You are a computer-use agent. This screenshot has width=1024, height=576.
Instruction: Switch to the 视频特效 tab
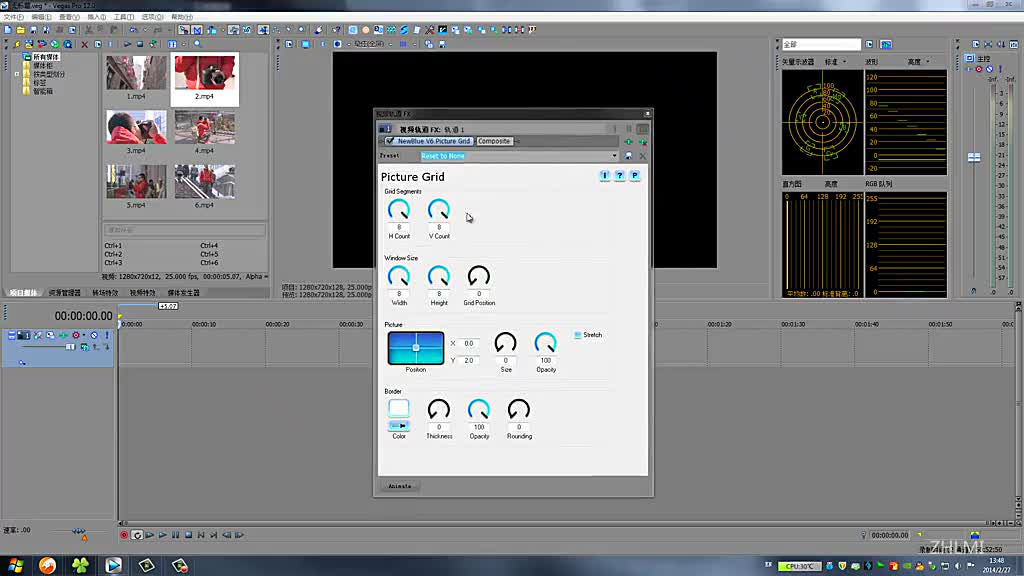point(142,293)
